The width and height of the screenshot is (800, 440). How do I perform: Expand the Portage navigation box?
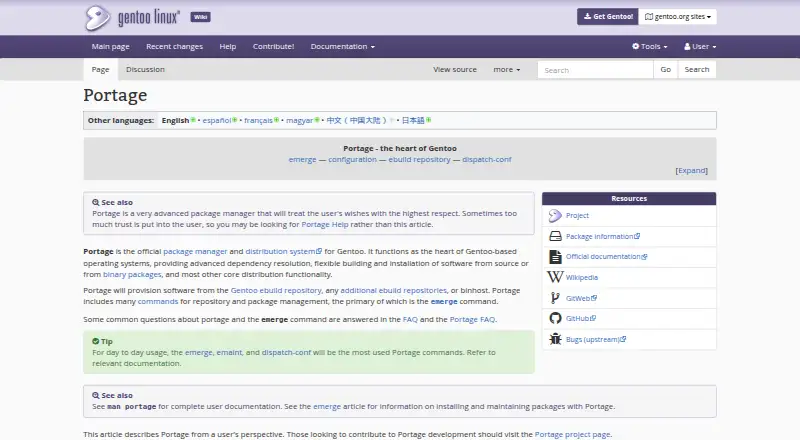point(691,170)
